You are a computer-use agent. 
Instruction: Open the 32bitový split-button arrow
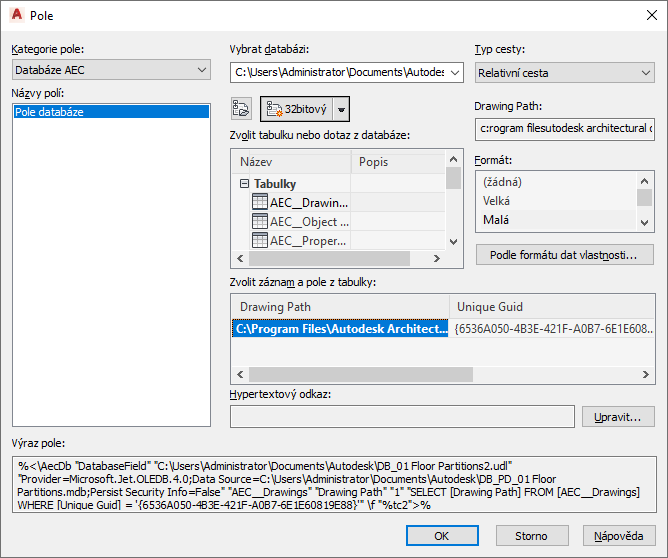pos(341,109)
